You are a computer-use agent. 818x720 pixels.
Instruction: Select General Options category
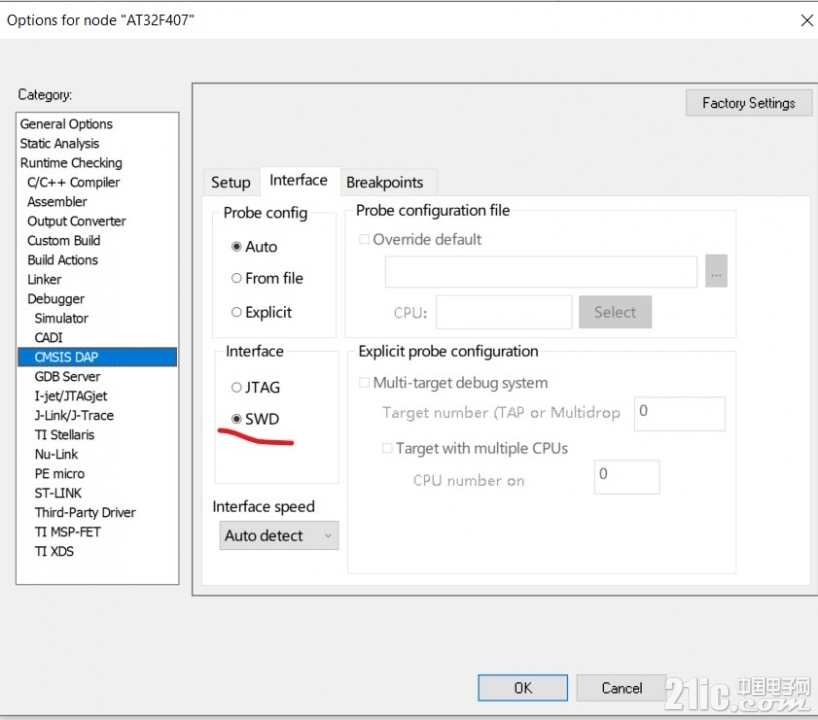[66, 124]
